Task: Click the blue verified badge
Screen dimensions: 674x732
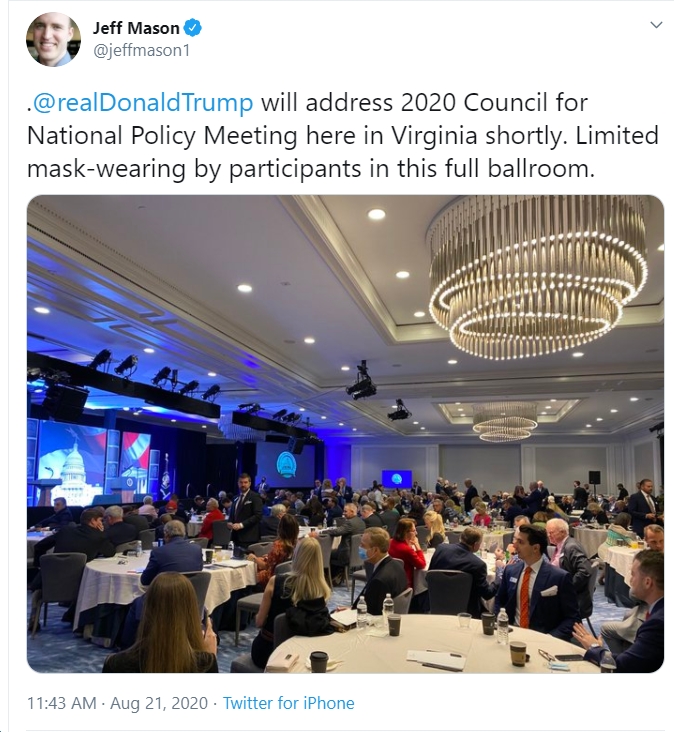Action: [x=192, y=28]
